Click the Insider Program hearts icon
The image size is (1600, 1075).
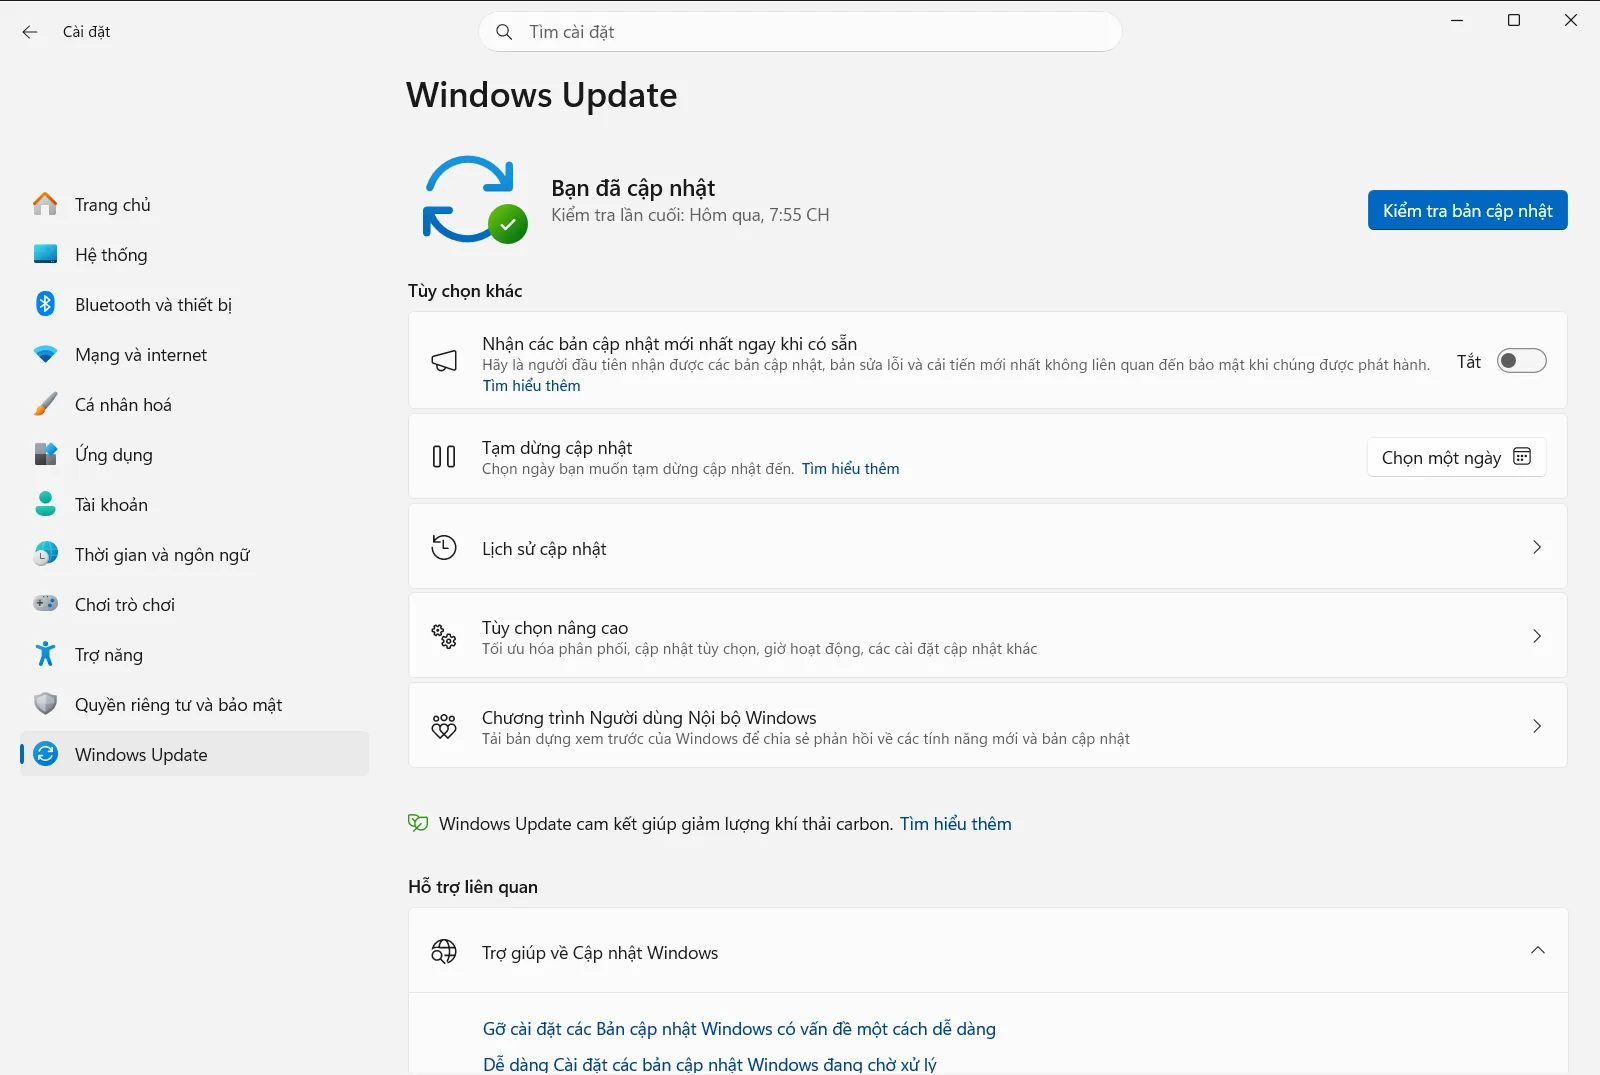click(x=444, y=726)
